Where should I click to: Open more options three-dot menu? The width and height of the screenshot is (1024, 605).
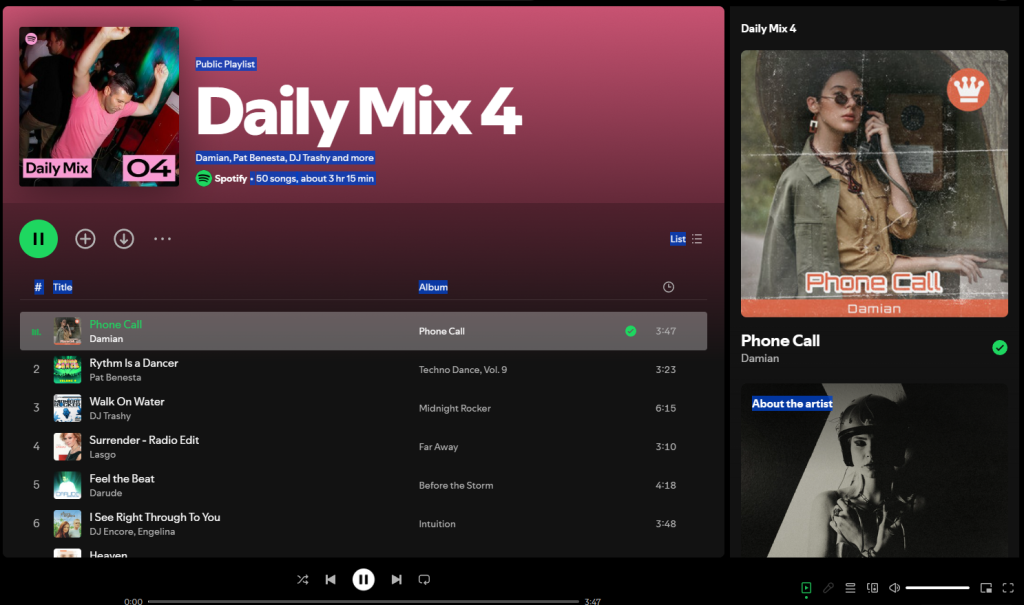tap(163, 239)
